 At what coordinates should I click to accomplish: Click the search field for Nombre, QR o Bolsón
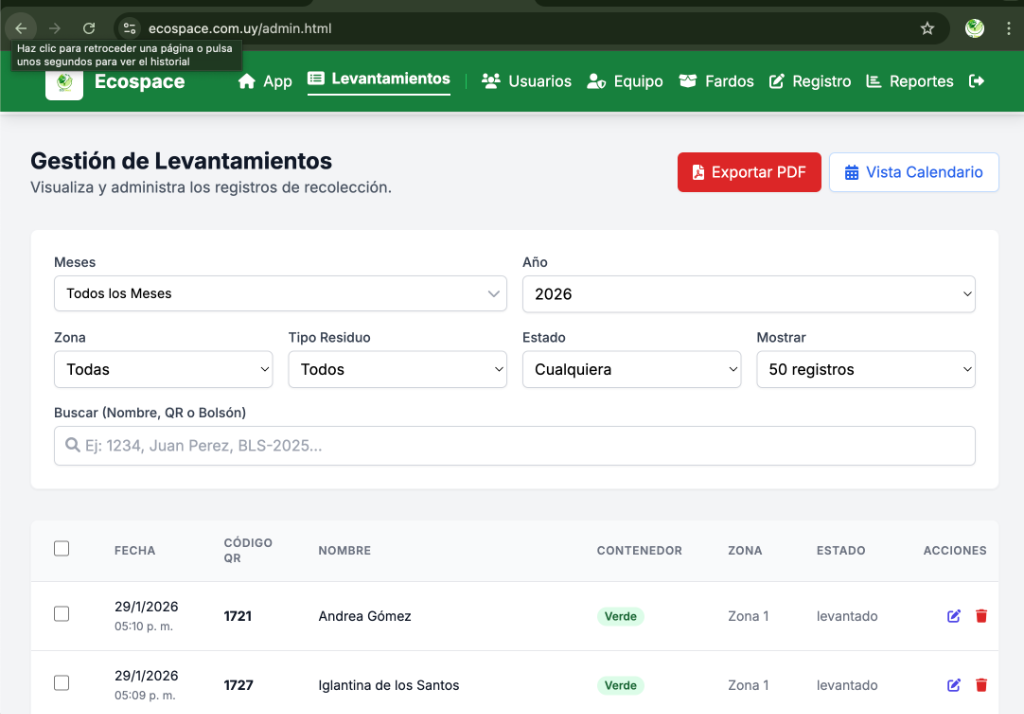[x=514, y=445]
